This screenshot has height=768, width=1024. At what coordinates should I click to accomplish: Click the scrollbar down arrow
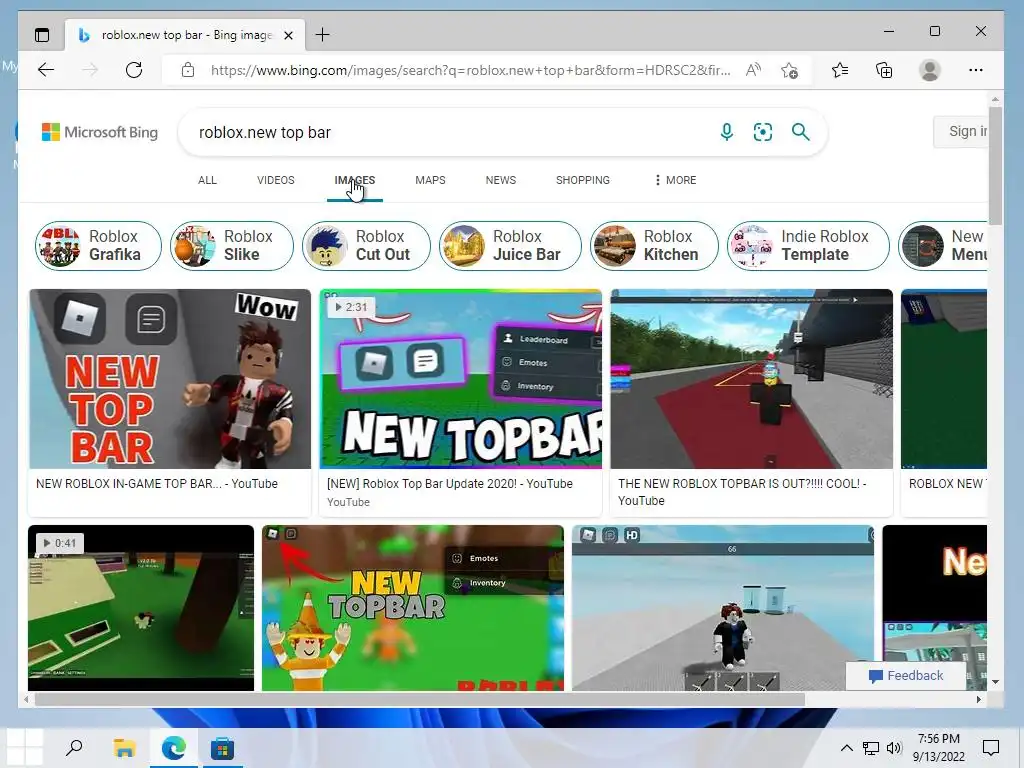coord(995,682)
